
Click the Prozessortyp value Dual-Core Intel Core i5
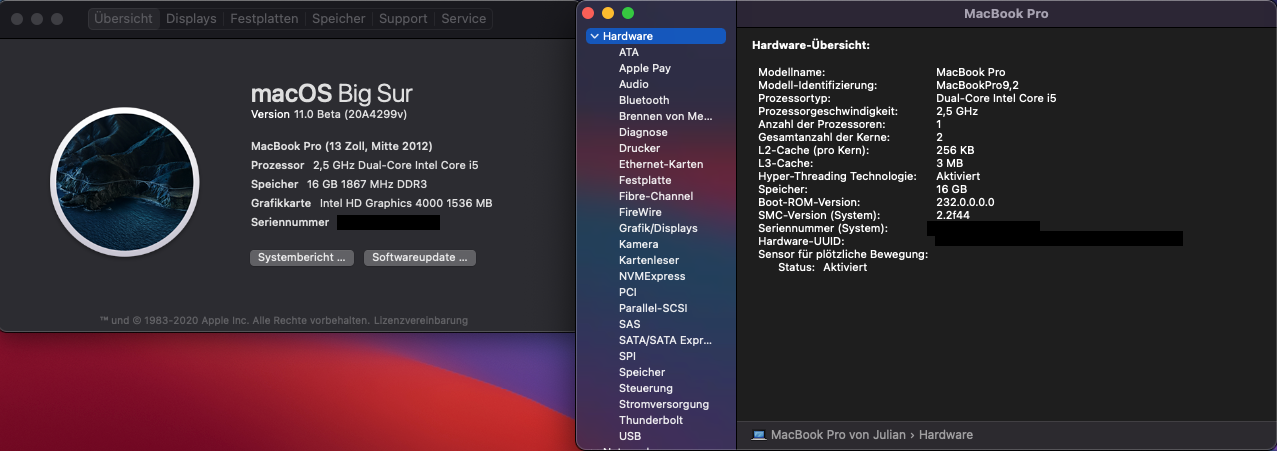[x=996, y=98]
